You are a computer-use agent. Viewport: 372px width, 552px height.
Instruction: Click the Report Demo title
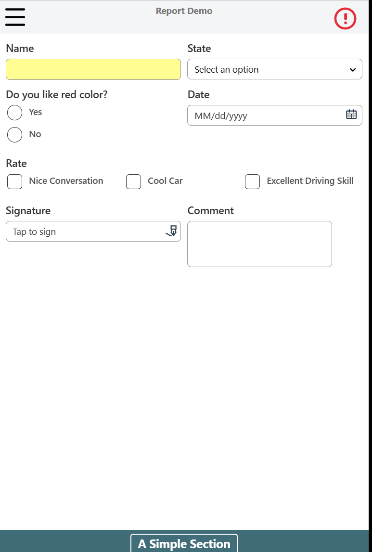[x=184, y=11]
